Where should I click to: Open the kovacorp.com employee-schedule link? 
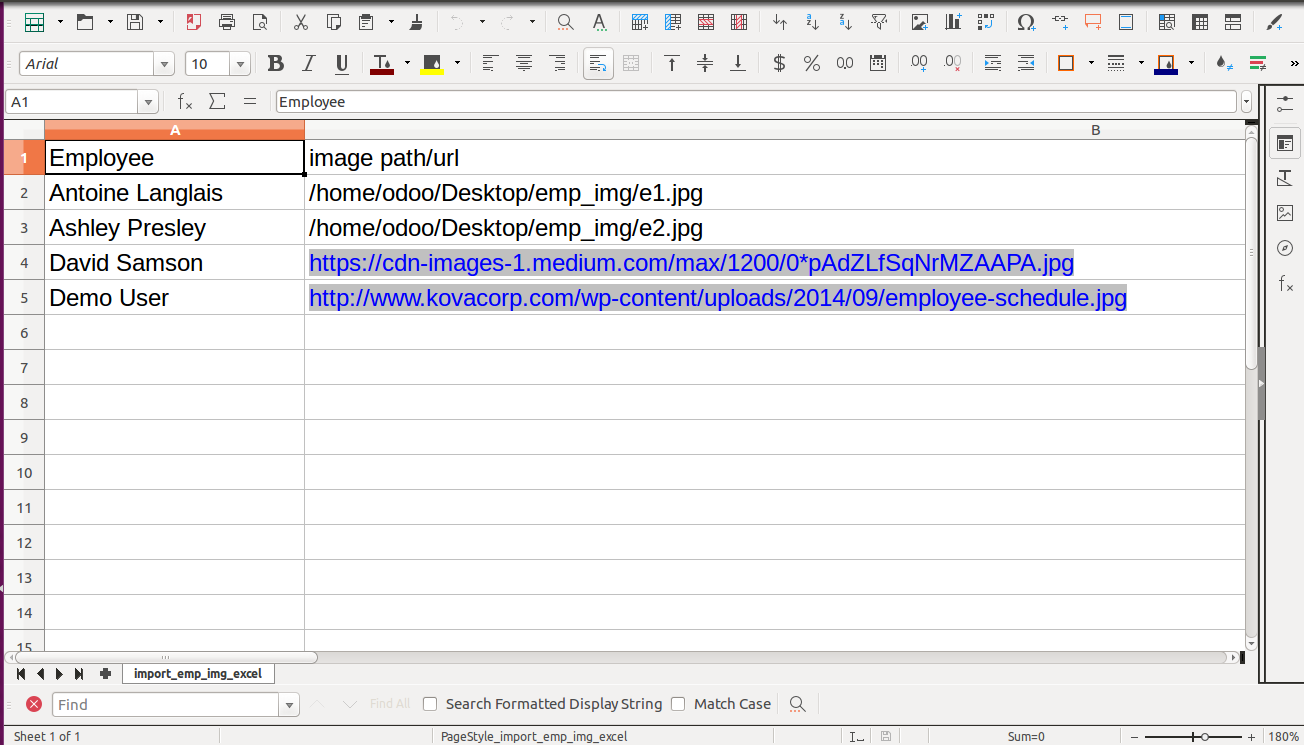click(718, 298)
